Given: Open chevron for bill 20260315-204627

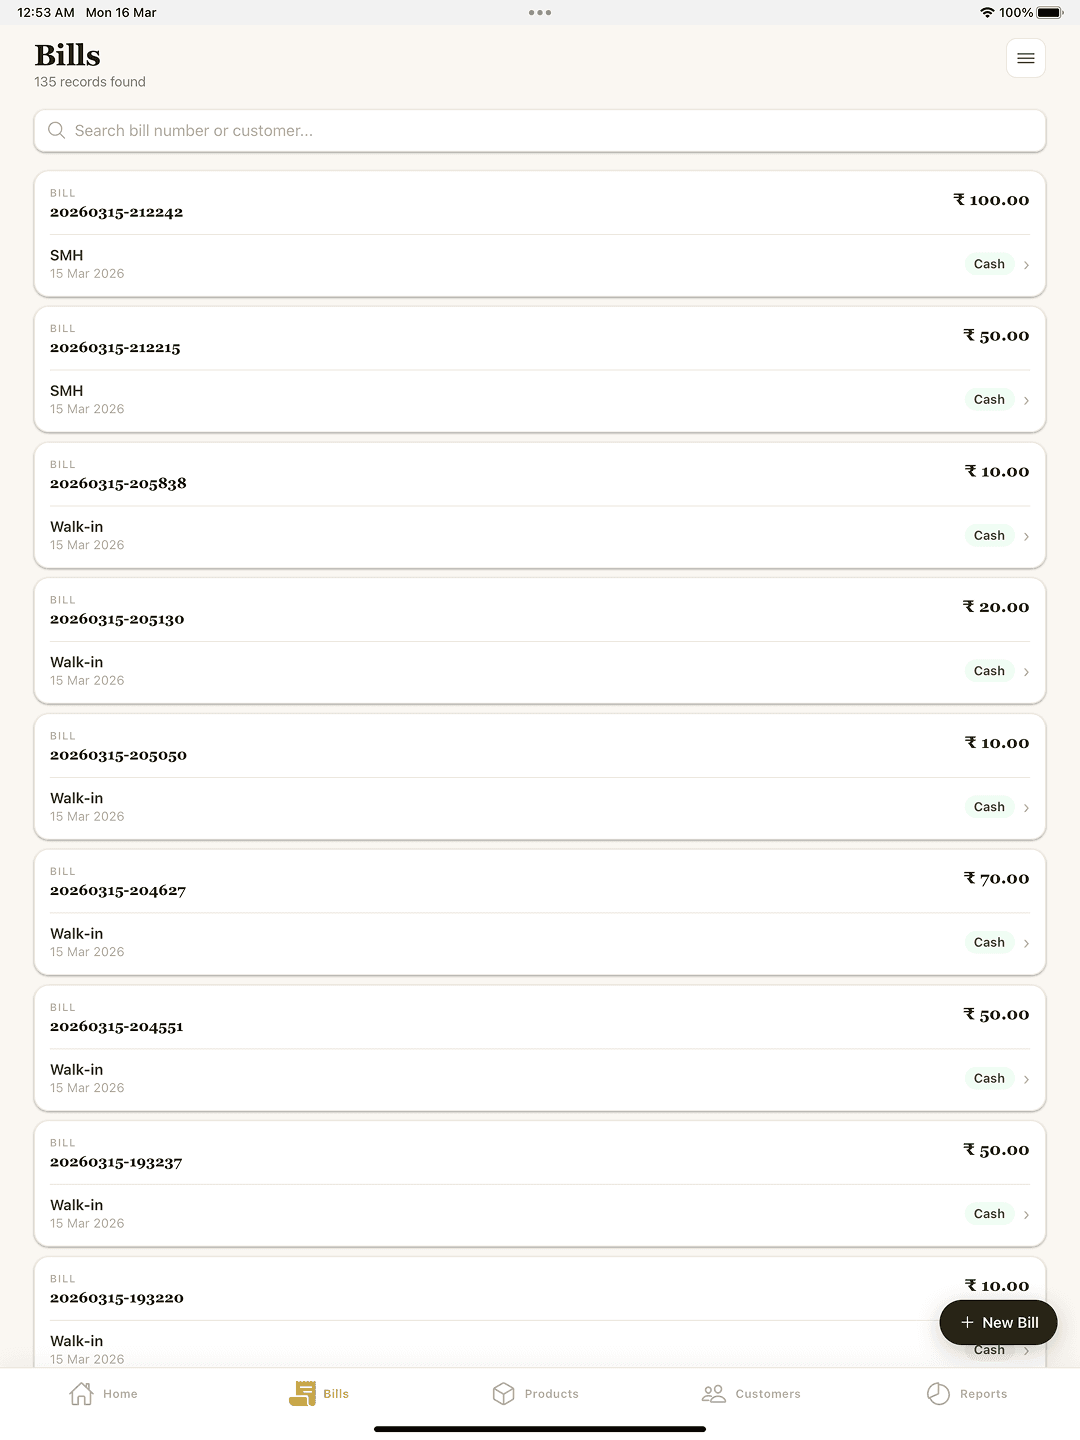Looking at the screenshot, I should point(1026,943).
